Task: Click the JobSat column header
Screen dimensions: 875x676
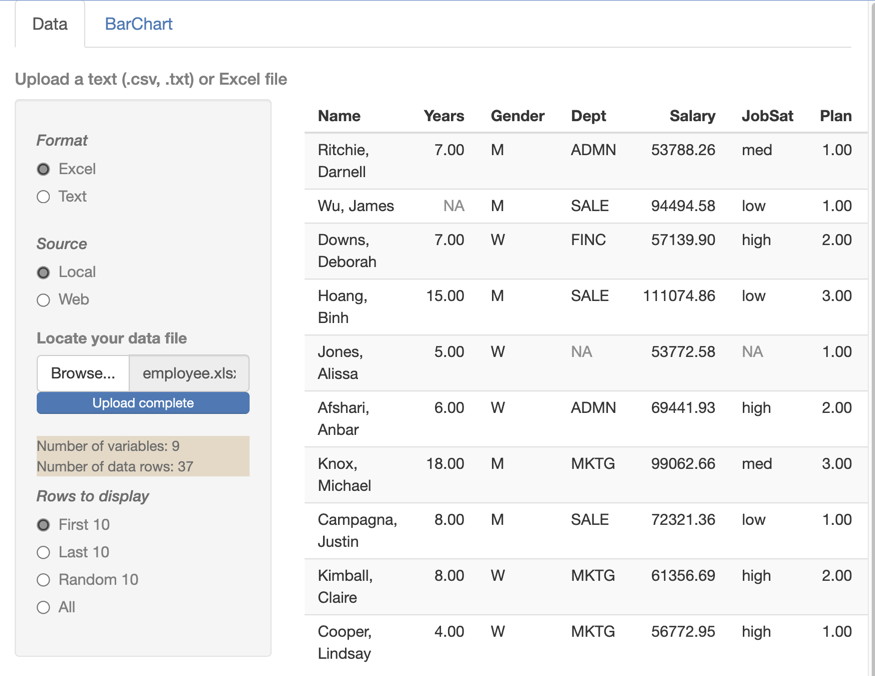Action: pos(767,116)
